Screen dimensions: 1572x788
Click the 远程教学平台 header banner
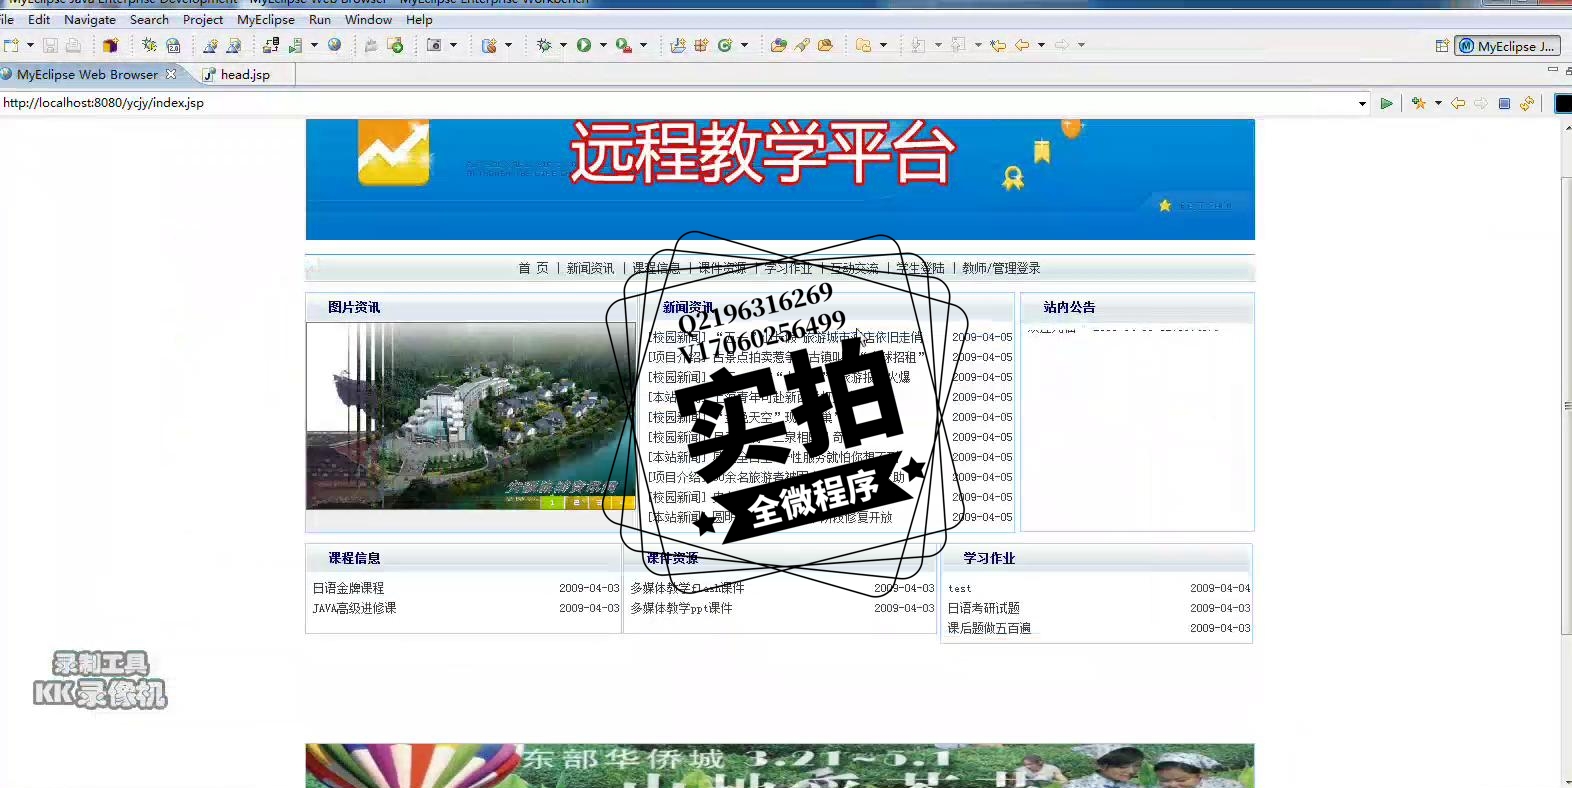tap(780, 180)
